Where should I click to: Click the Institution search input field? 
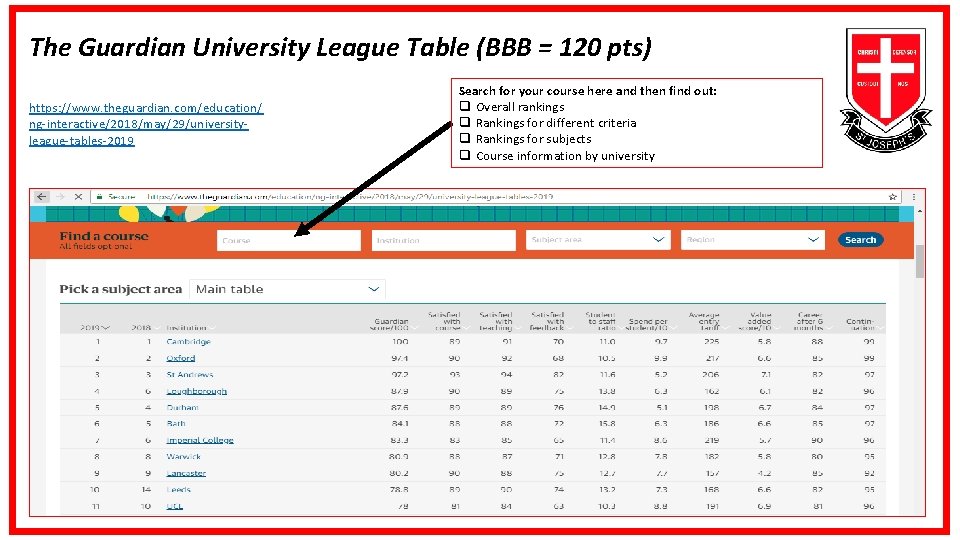pyautogui.click(x=443, y=240)
